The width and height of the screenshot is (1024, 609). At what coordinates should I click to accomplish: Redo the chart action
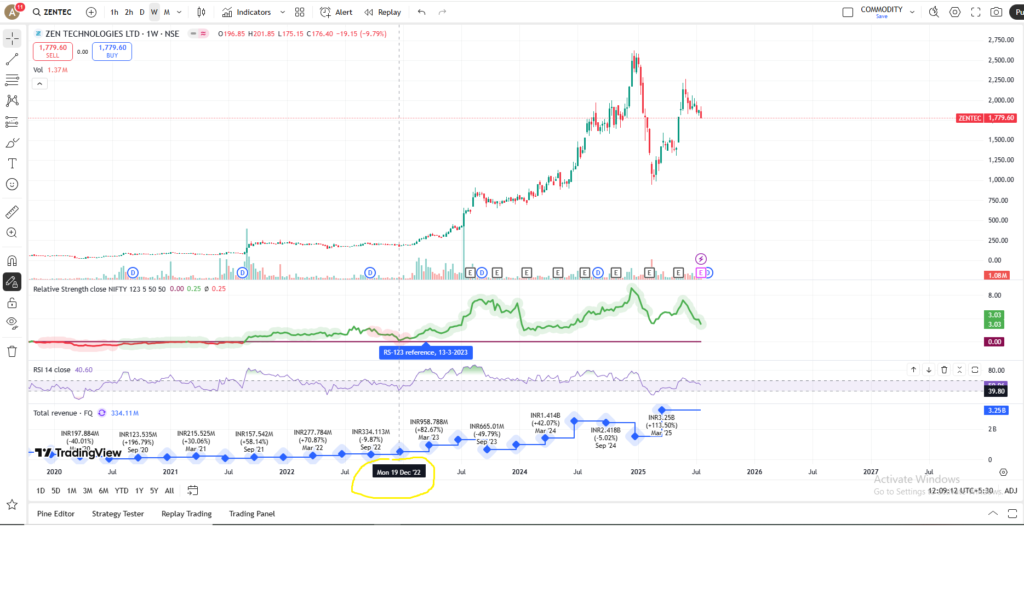(442, 12)
